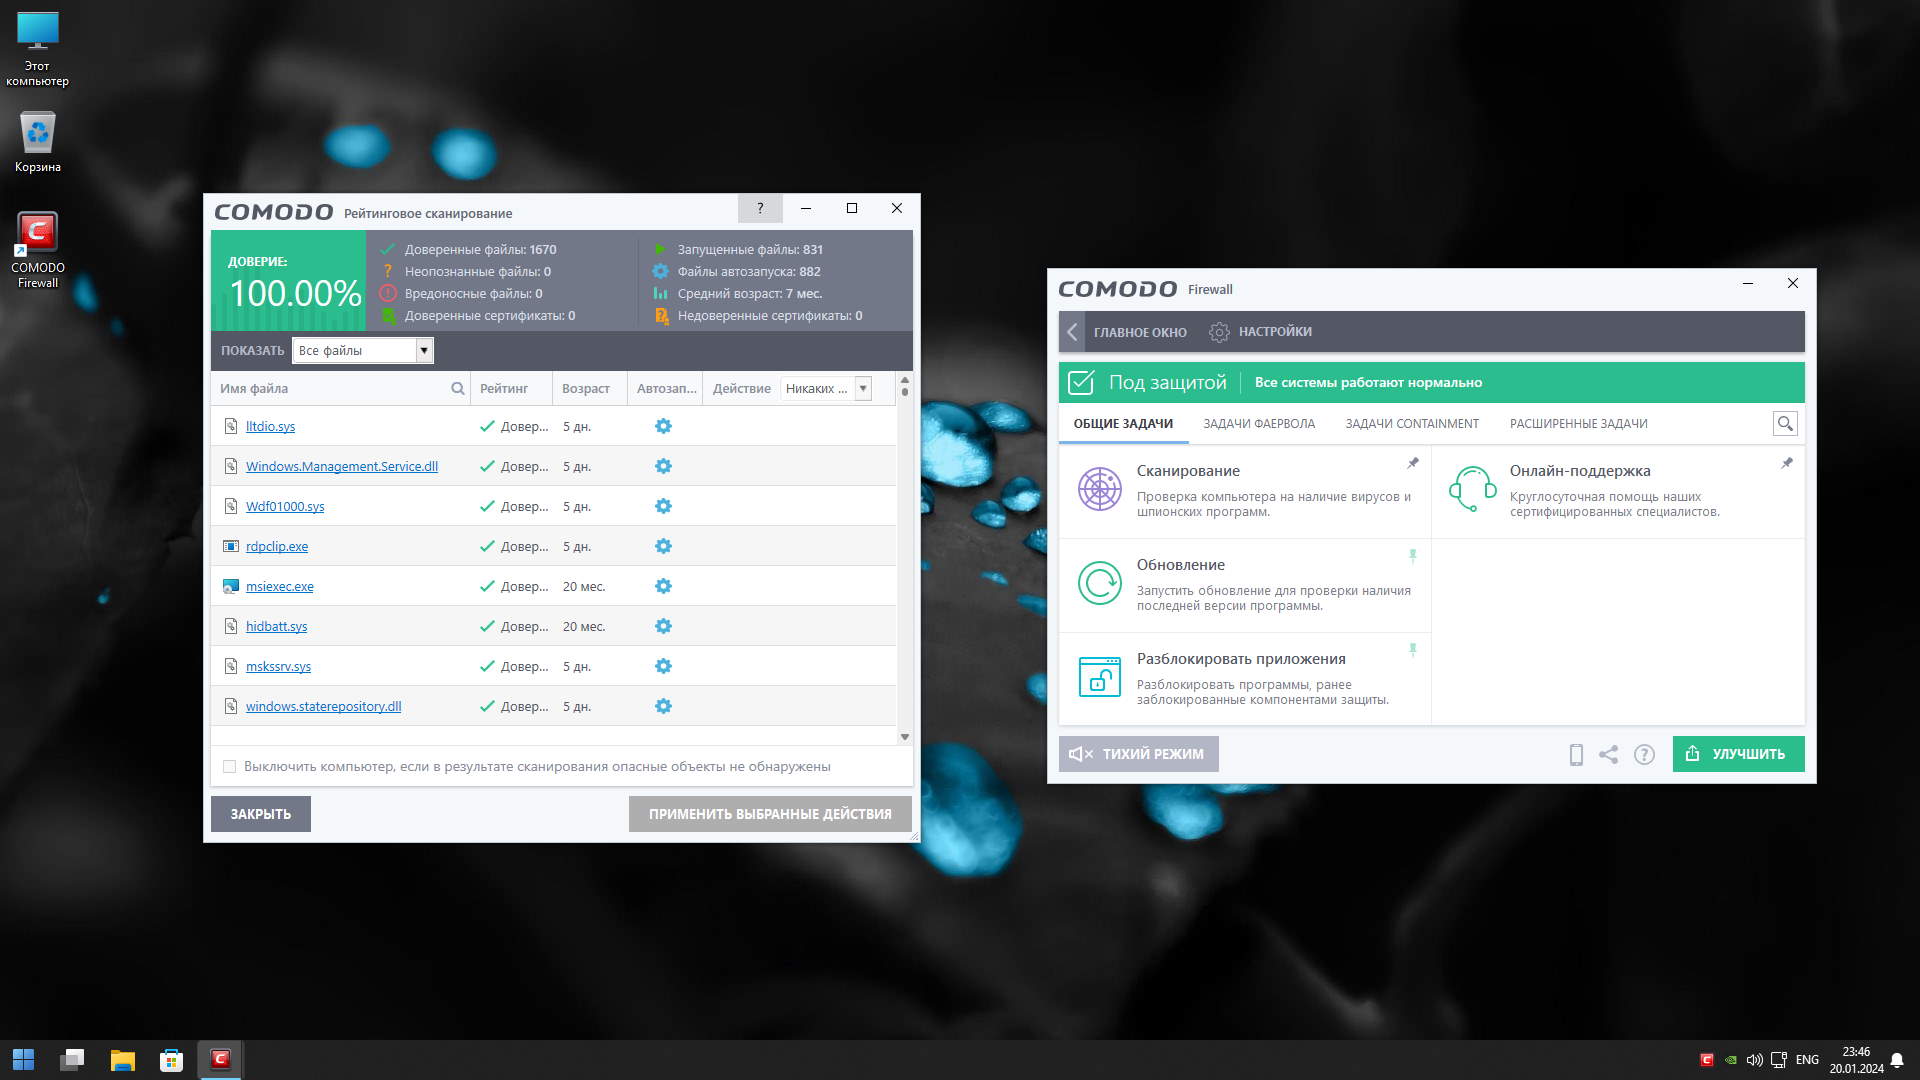
Task: Click the Online support headset icon
Action: [1472, 489]
